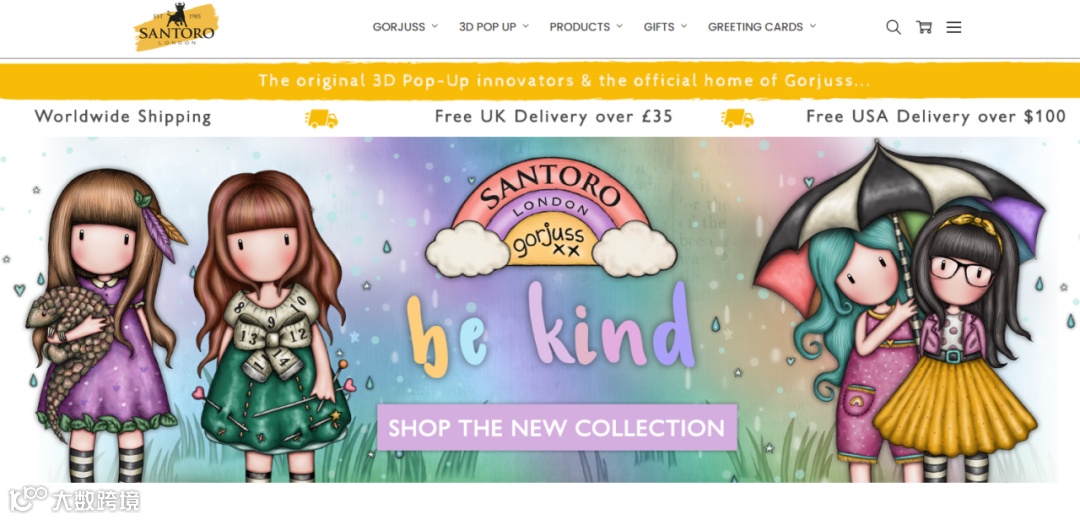Click the Santoro London logo
Screen dimensions: 1080x520
(x=176, y=28)
